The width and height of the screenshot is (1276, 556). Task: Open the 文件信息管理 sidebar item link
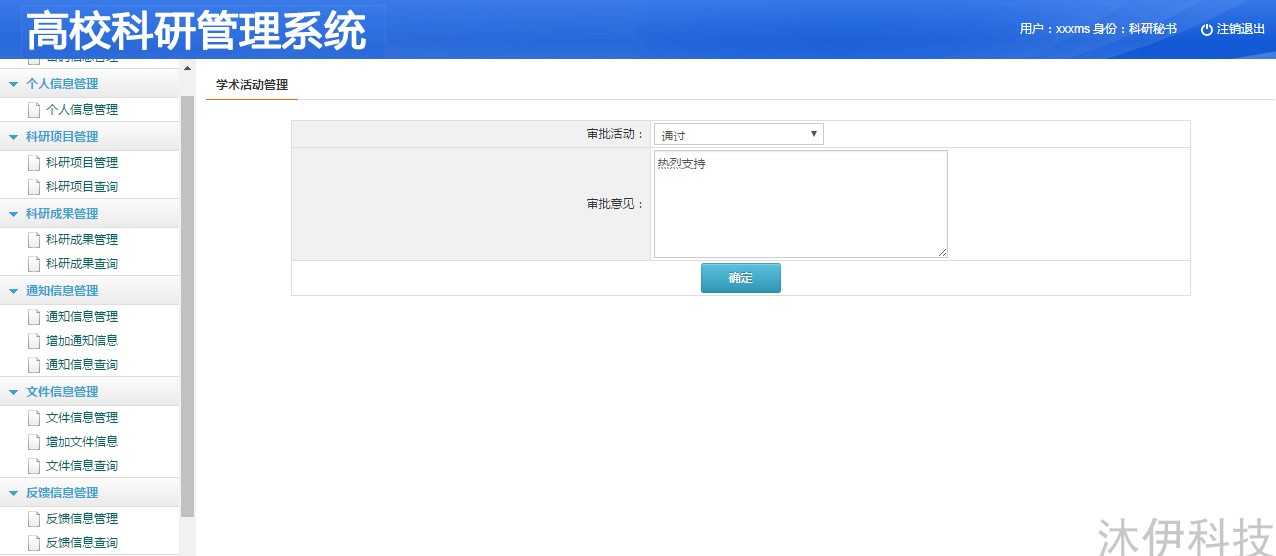coord(82,418)
